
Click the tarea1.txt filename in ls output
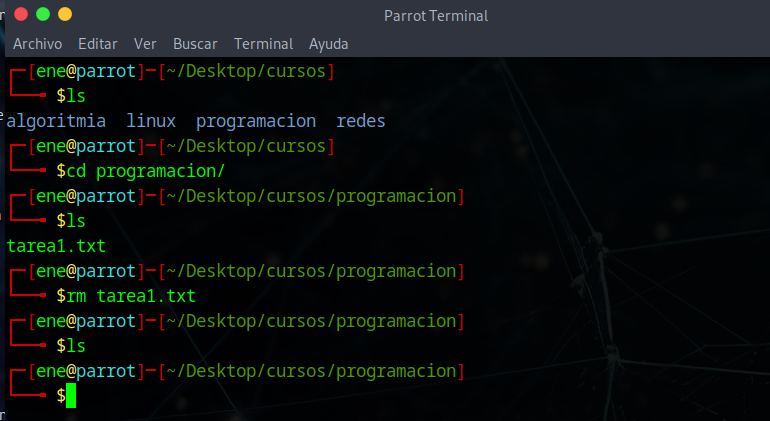point(56,246)
